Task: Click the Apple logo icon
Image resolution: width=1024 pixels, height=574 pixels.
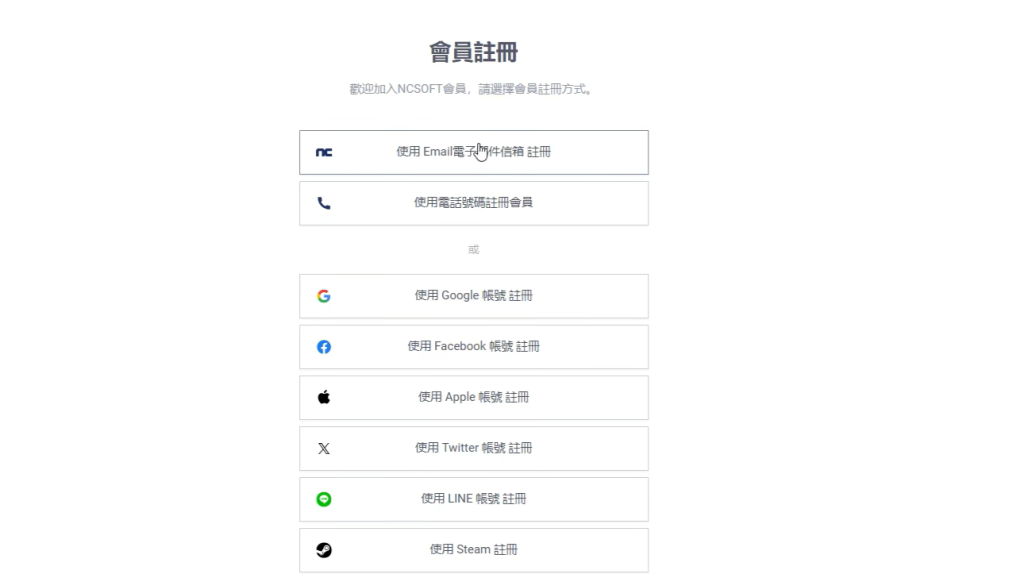Action: (x=324, y=397)
